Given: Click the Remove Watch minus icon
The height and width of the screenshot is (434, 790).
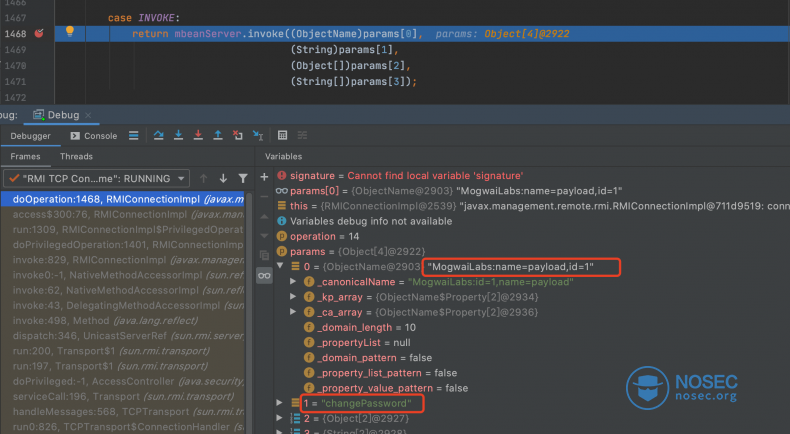Looking at the screenshot, I should click(264, 197).
